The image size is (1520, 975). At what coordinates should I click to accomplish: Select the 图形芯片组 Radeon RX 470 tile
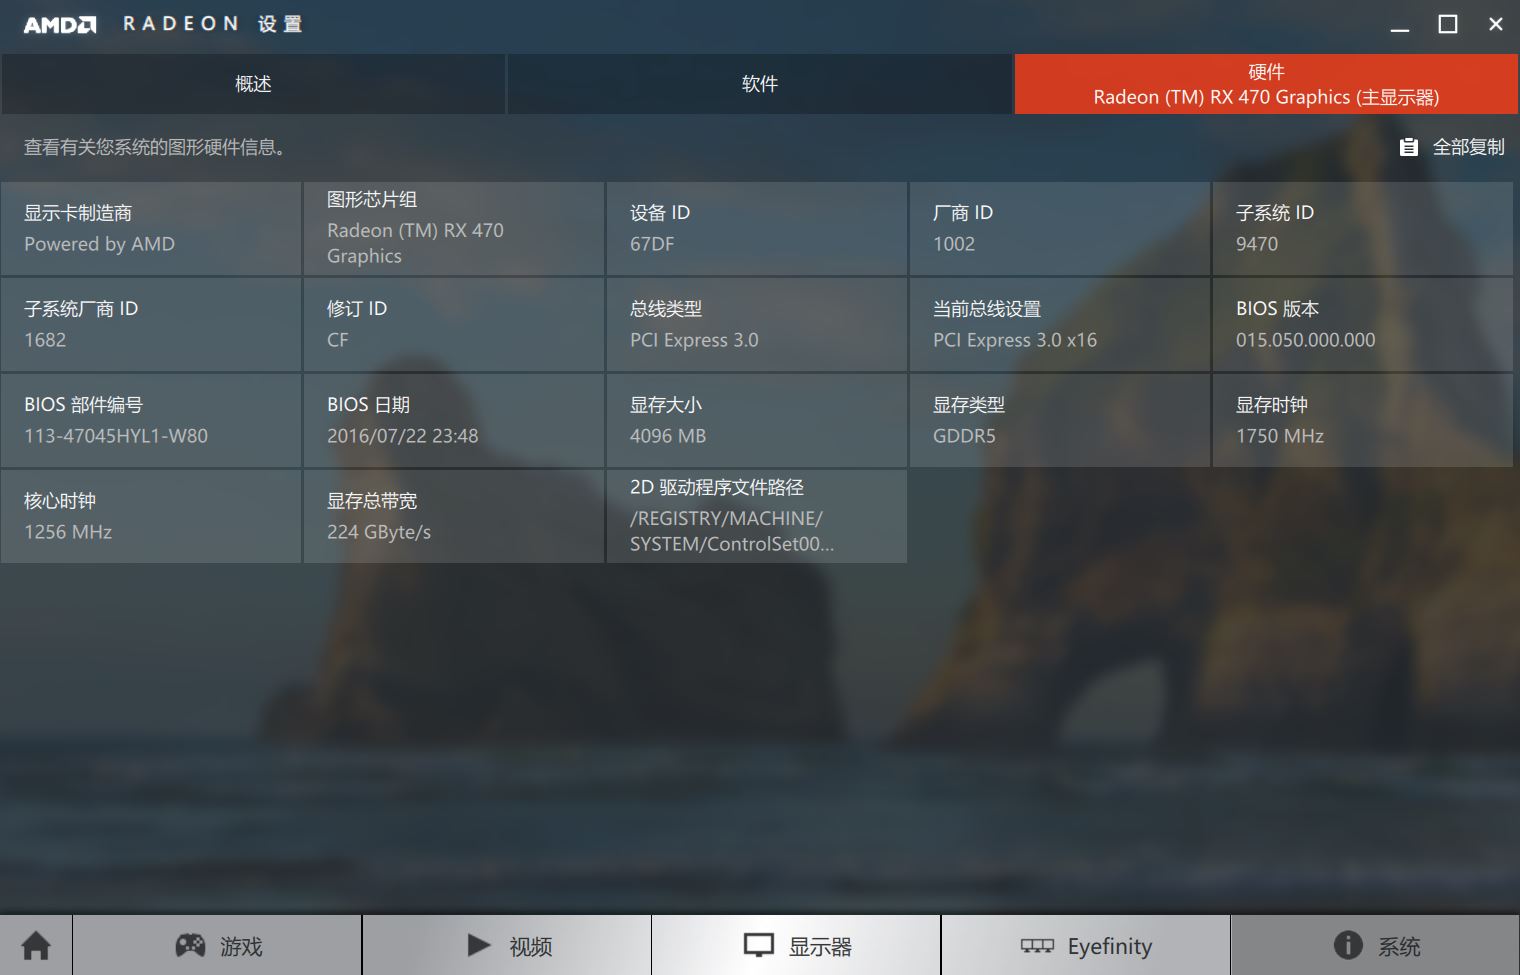(454, 228)
